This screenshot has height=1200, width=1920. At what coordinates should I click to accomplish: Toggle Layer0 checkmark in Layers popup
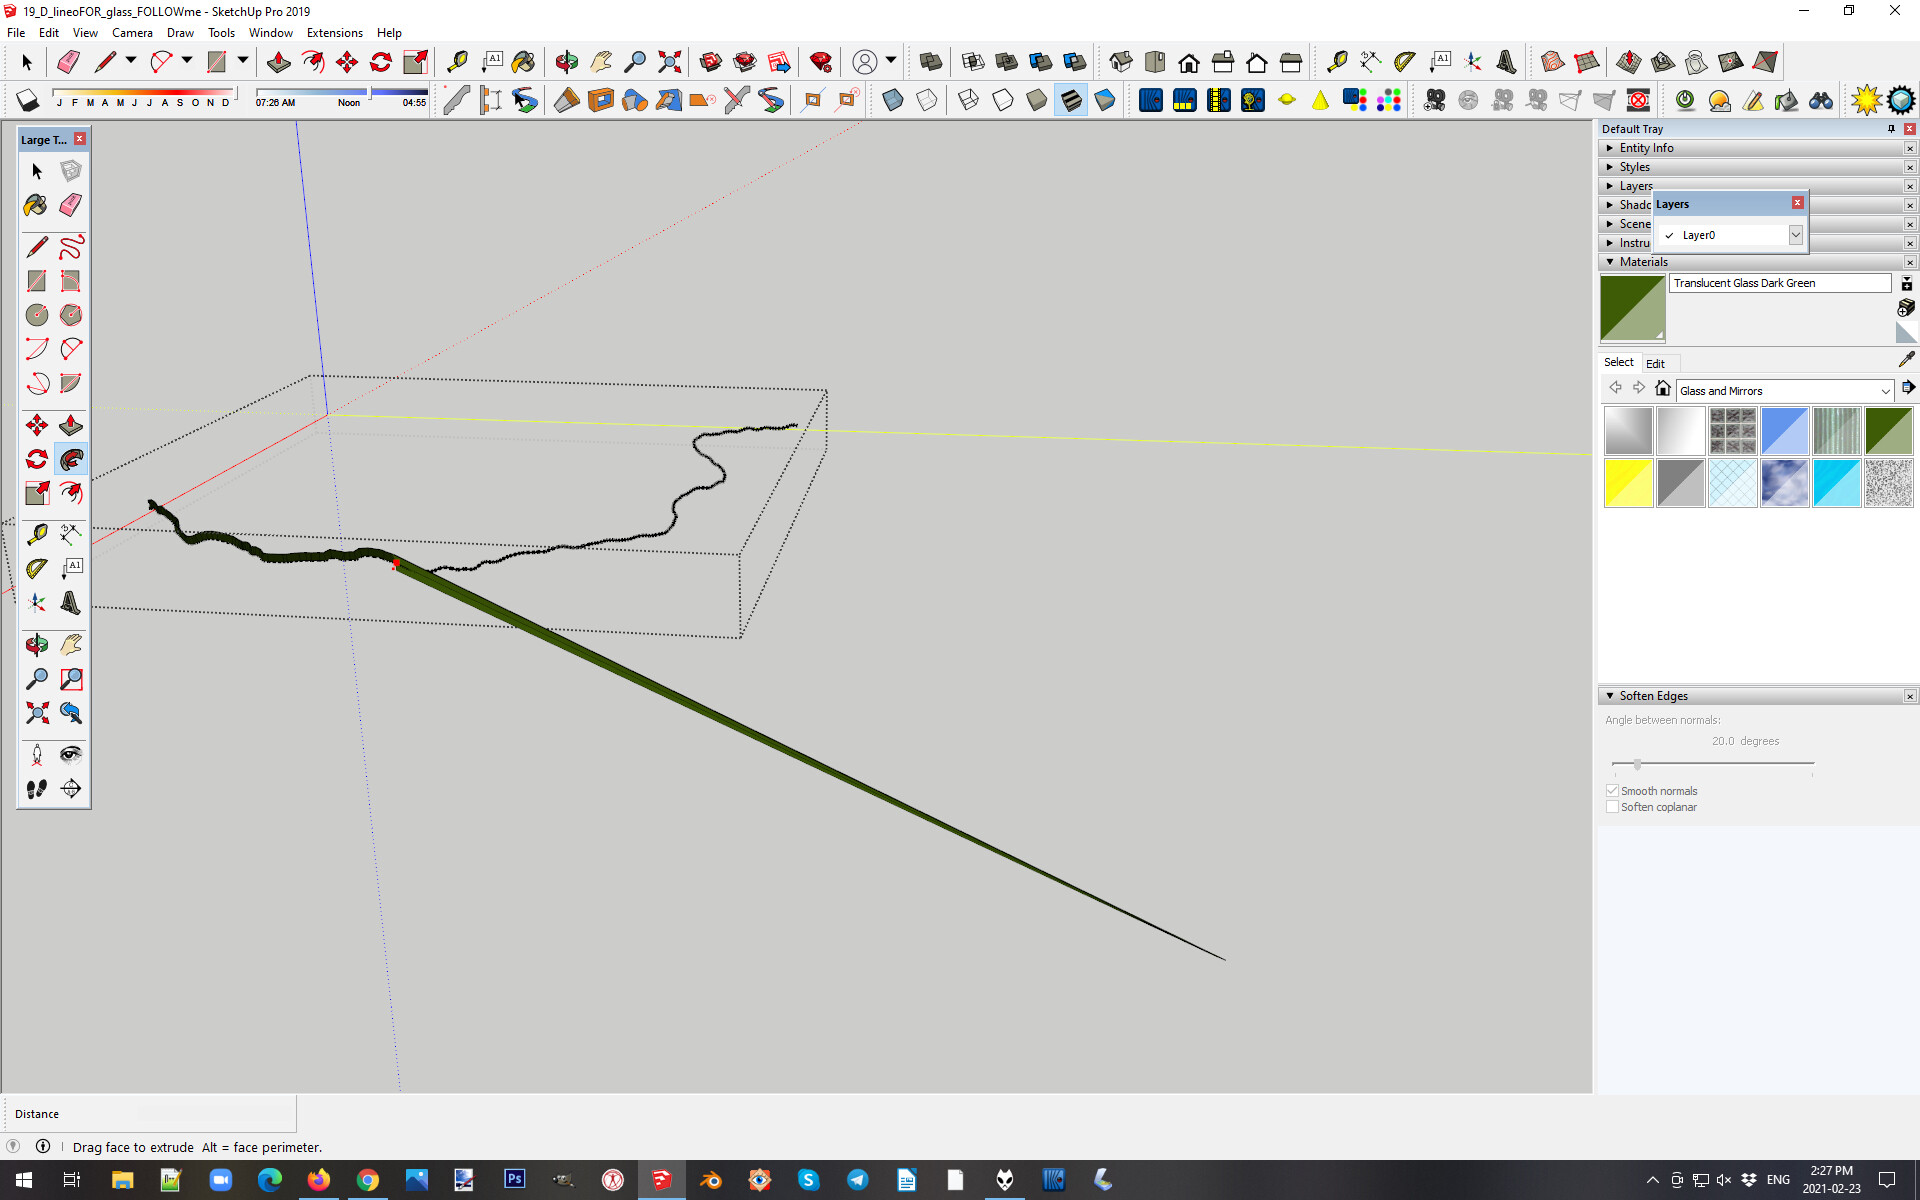tap(1669, 235)
